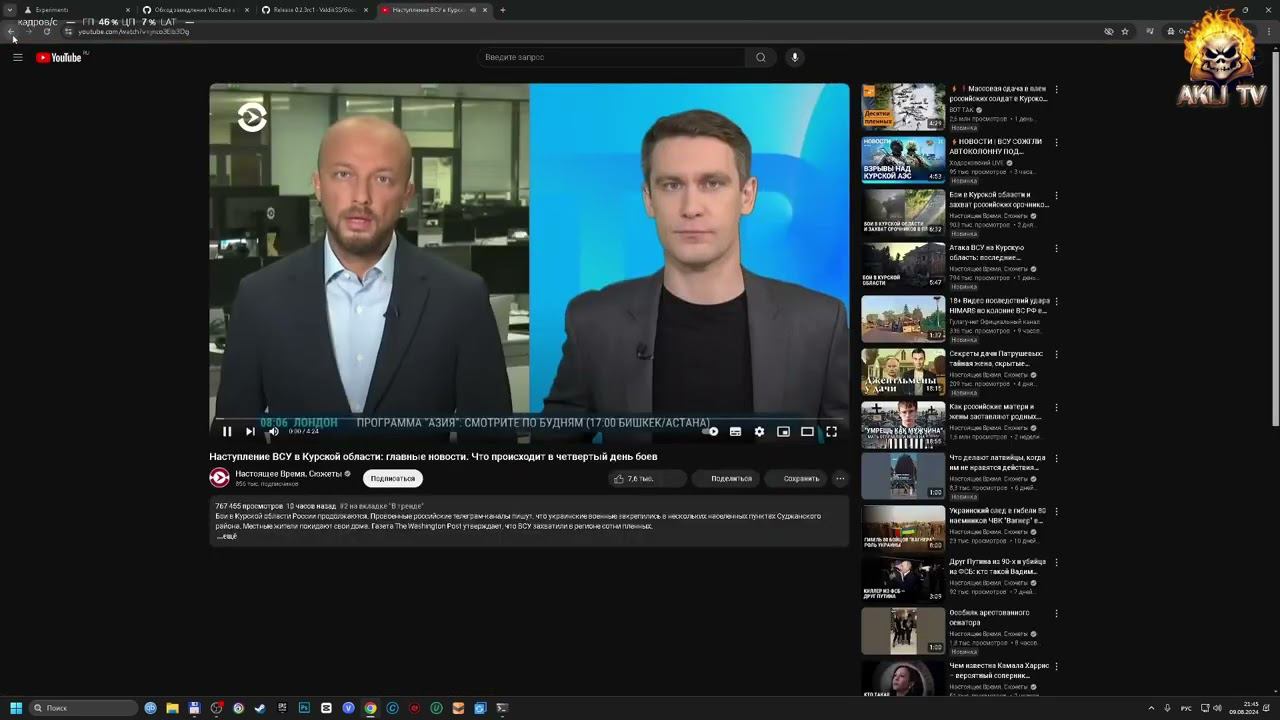Click the video progress bar

pyautogui.click(x=529, y=419)
